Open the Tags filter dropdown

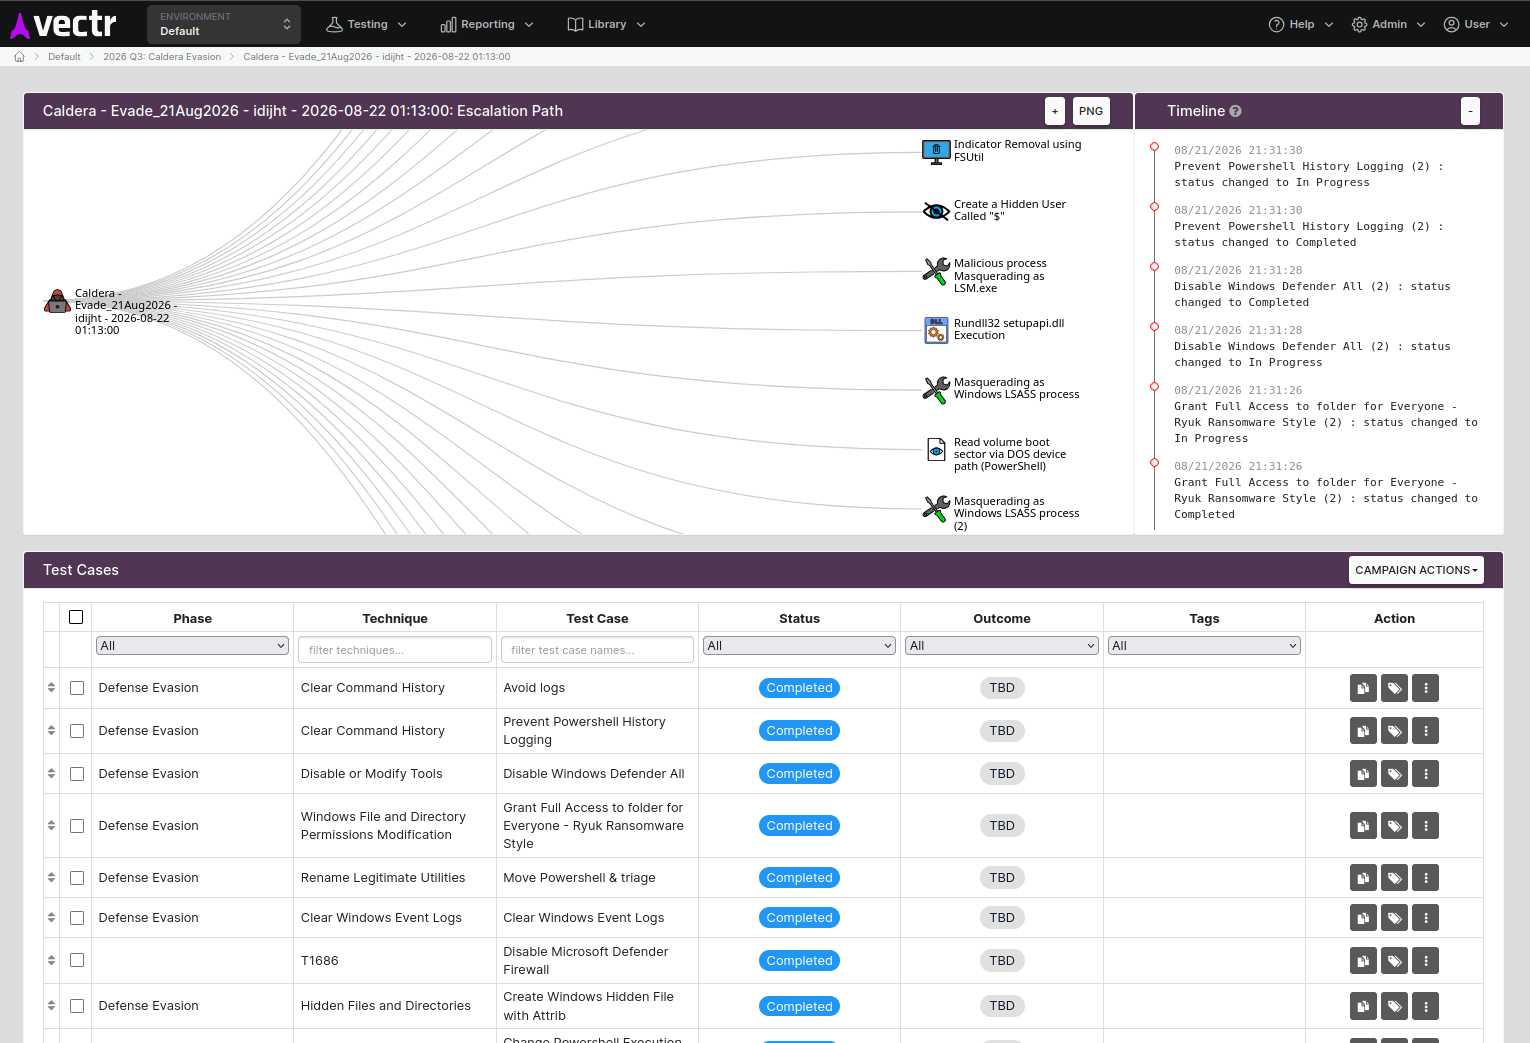(x=1204, y=646)
